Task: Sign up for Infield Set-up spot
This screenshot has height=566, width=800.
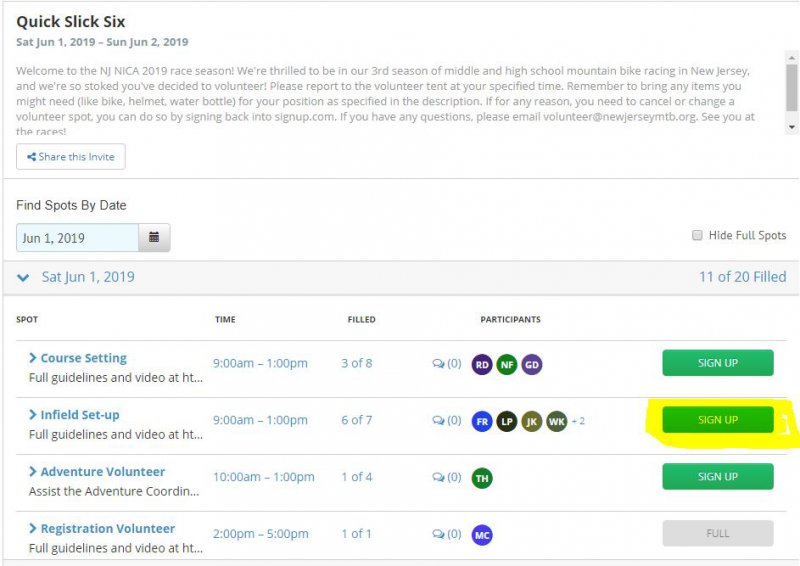Action: click(x=717, y=420)
